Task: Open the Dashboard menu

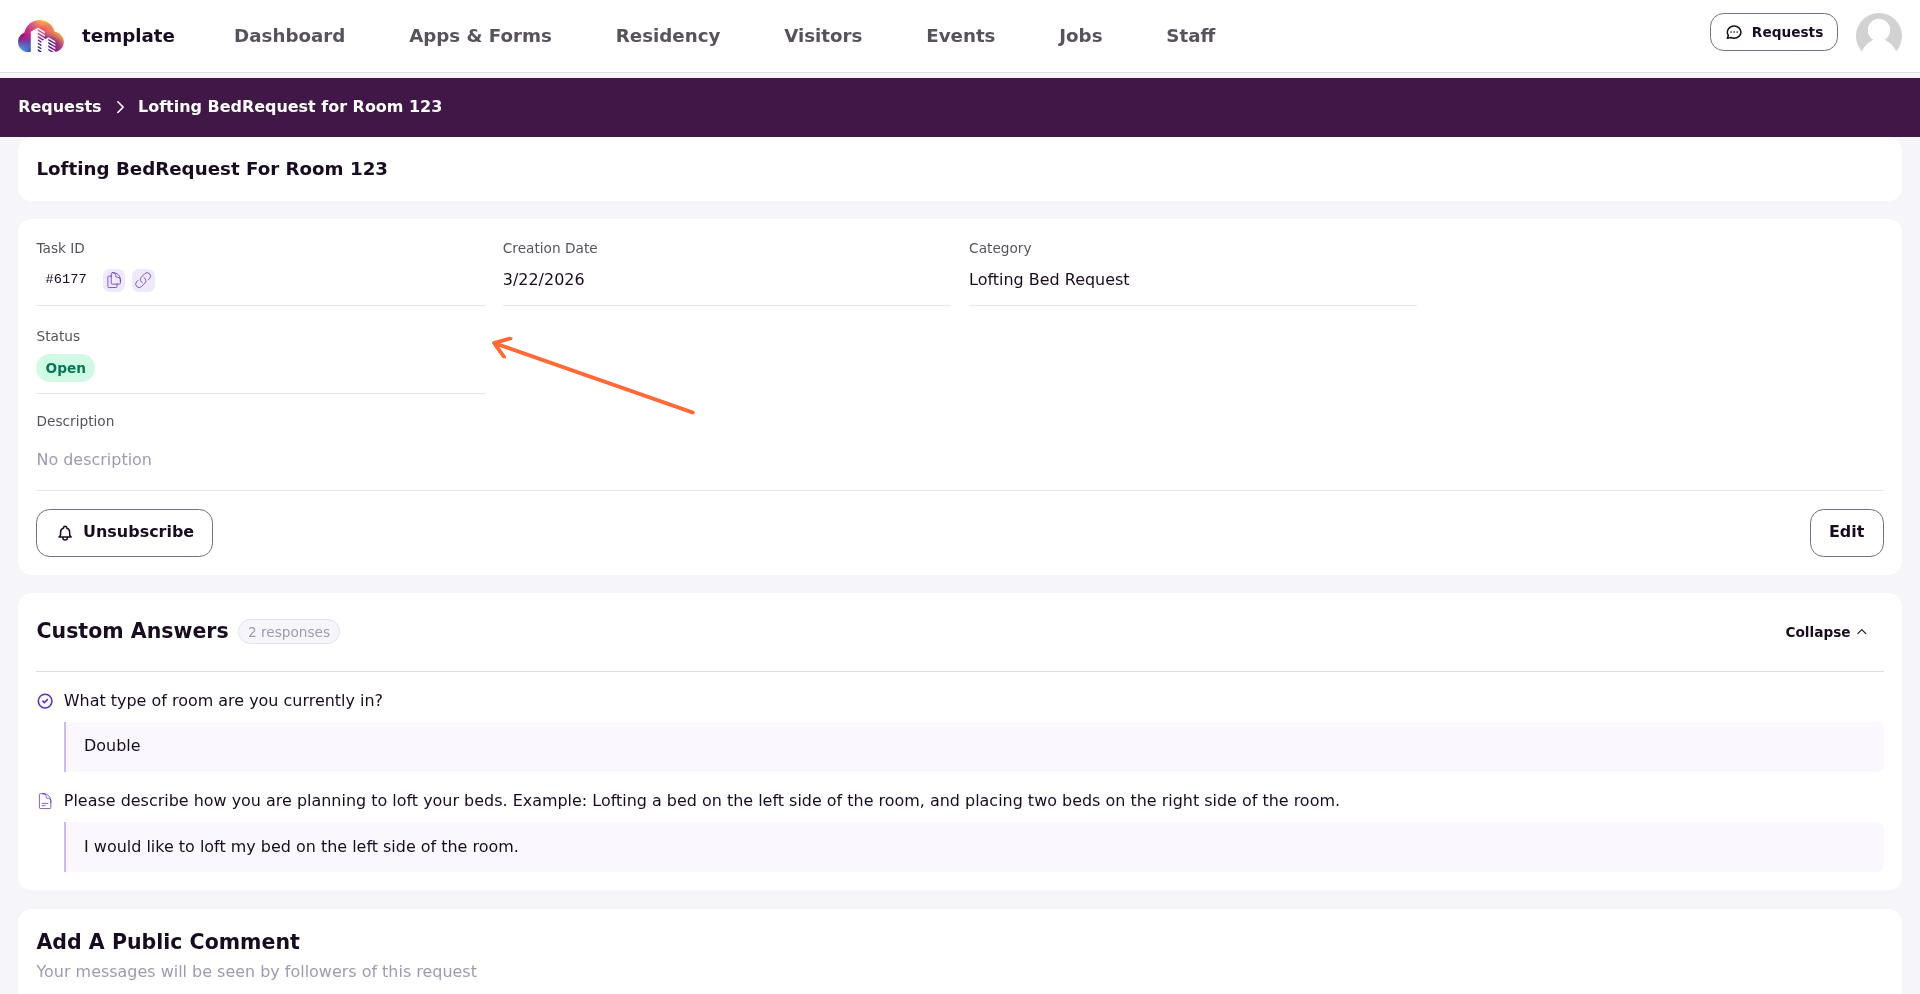Action: (x=289, y=36)
